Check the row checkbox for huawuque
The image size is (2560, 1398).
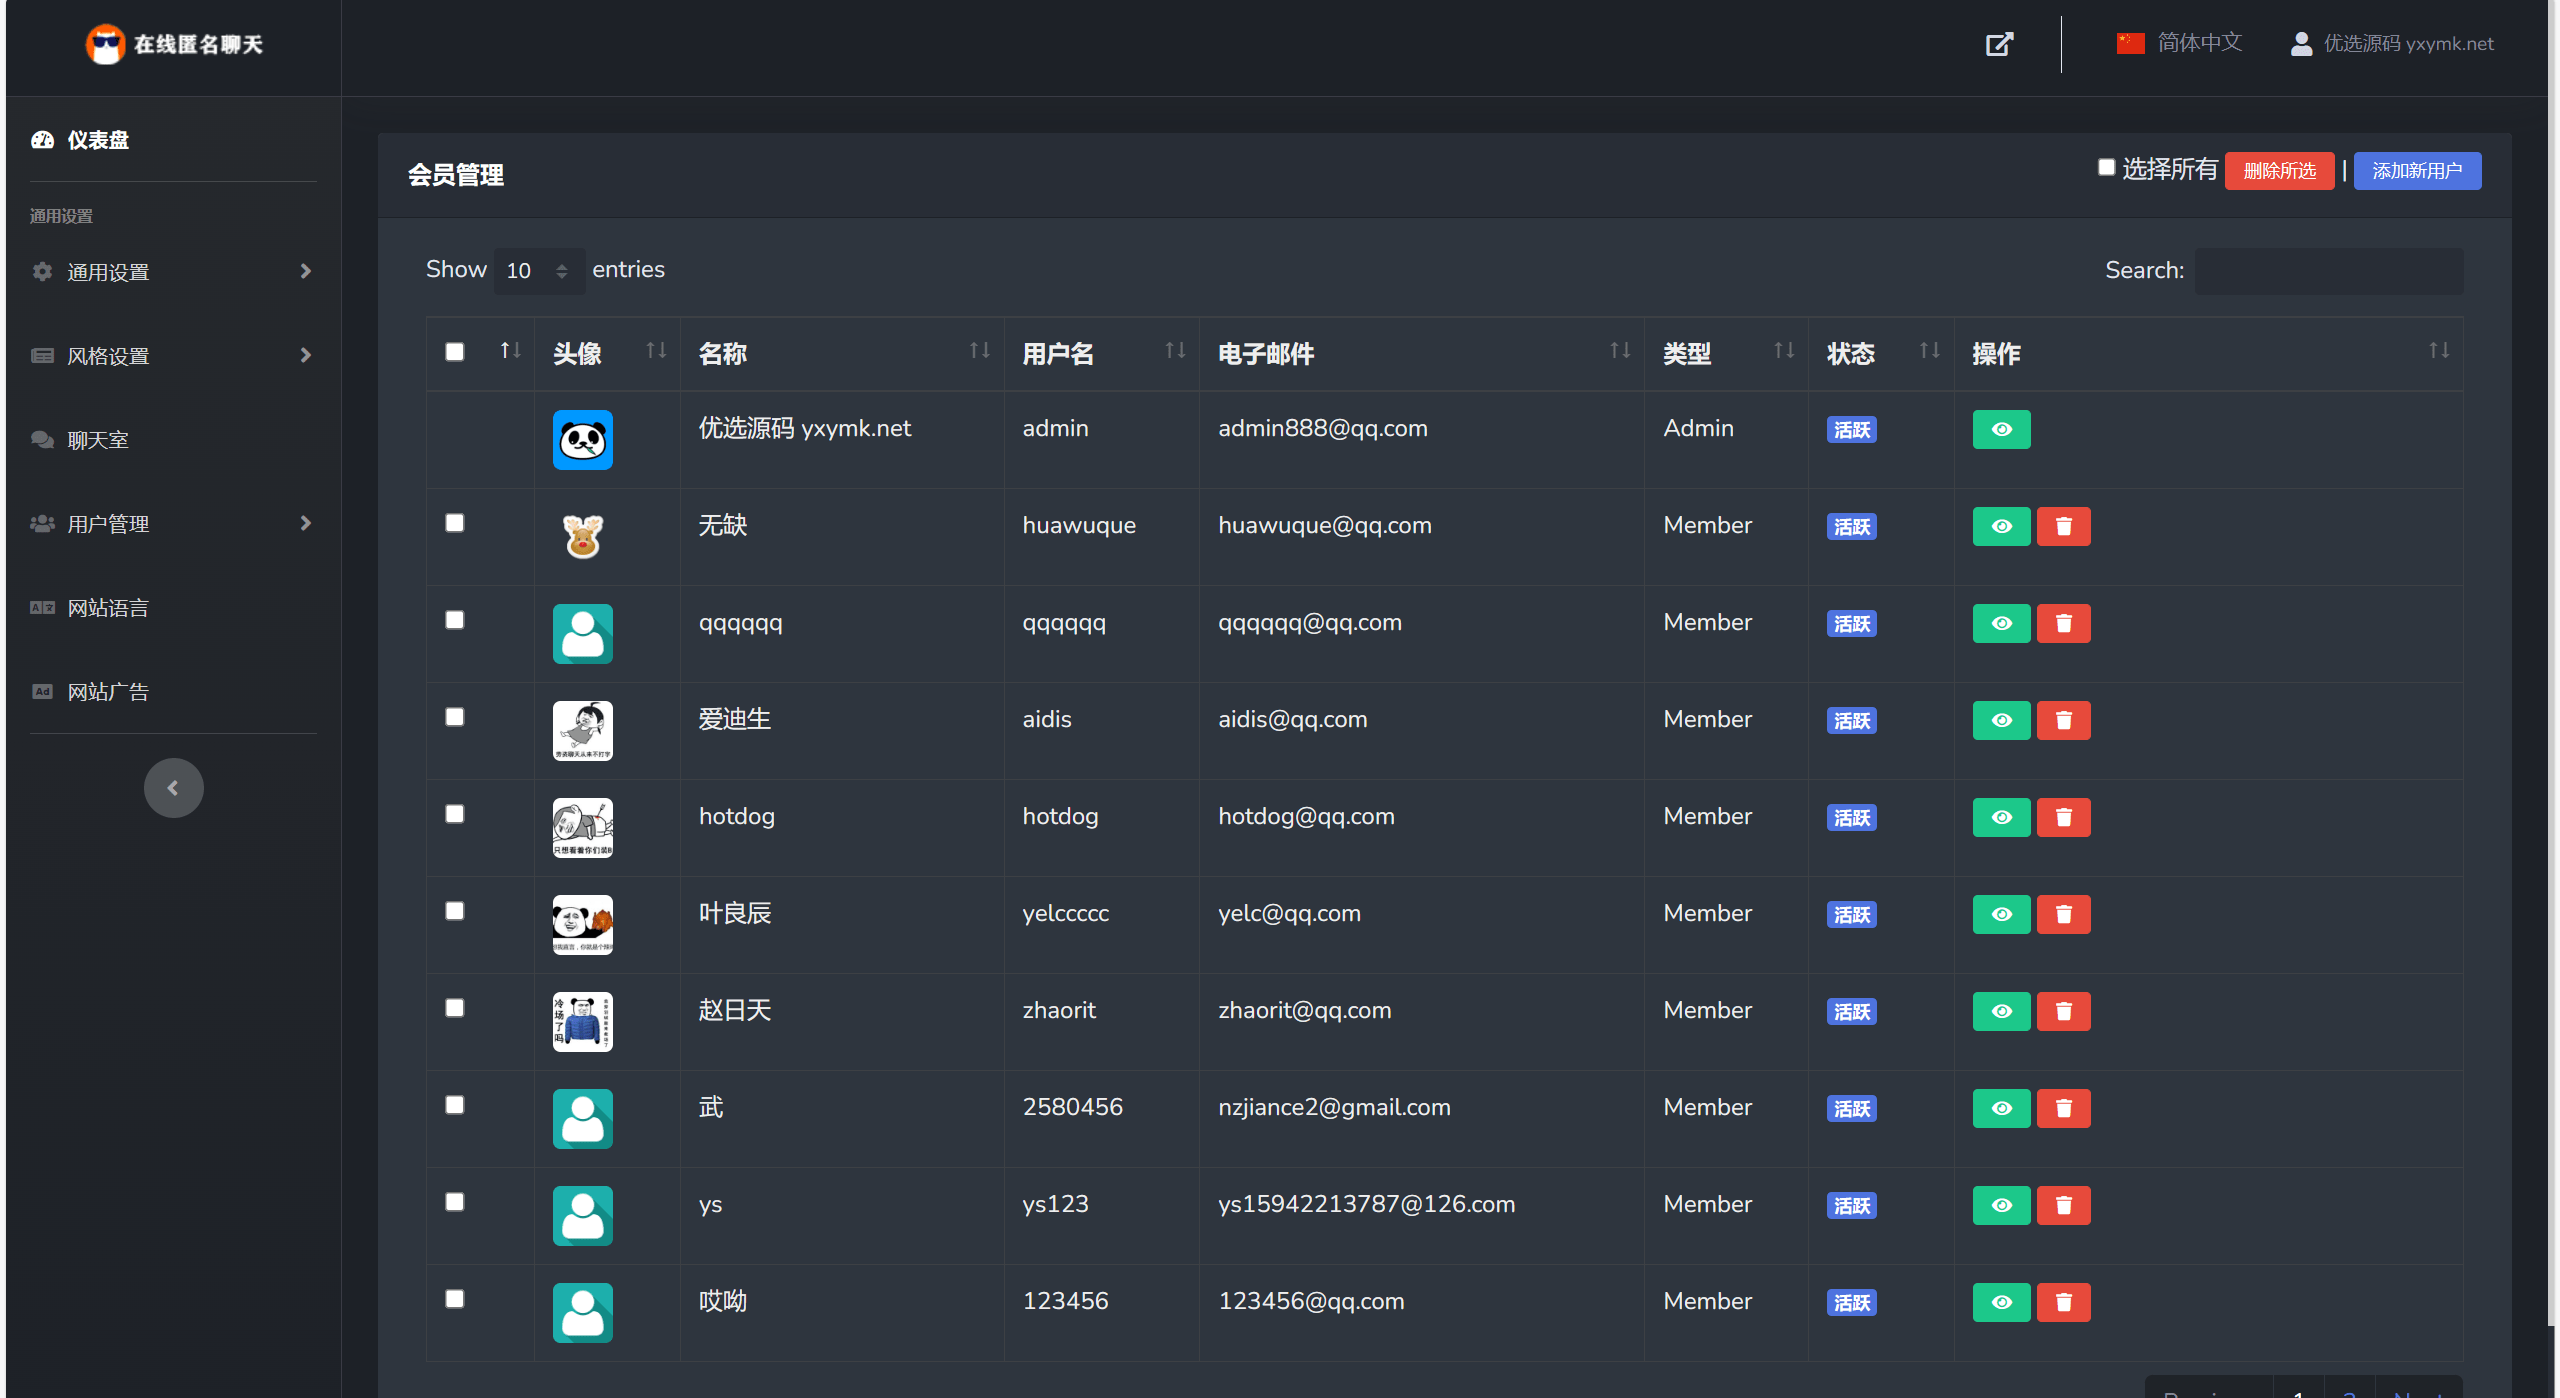pos(454,523)
